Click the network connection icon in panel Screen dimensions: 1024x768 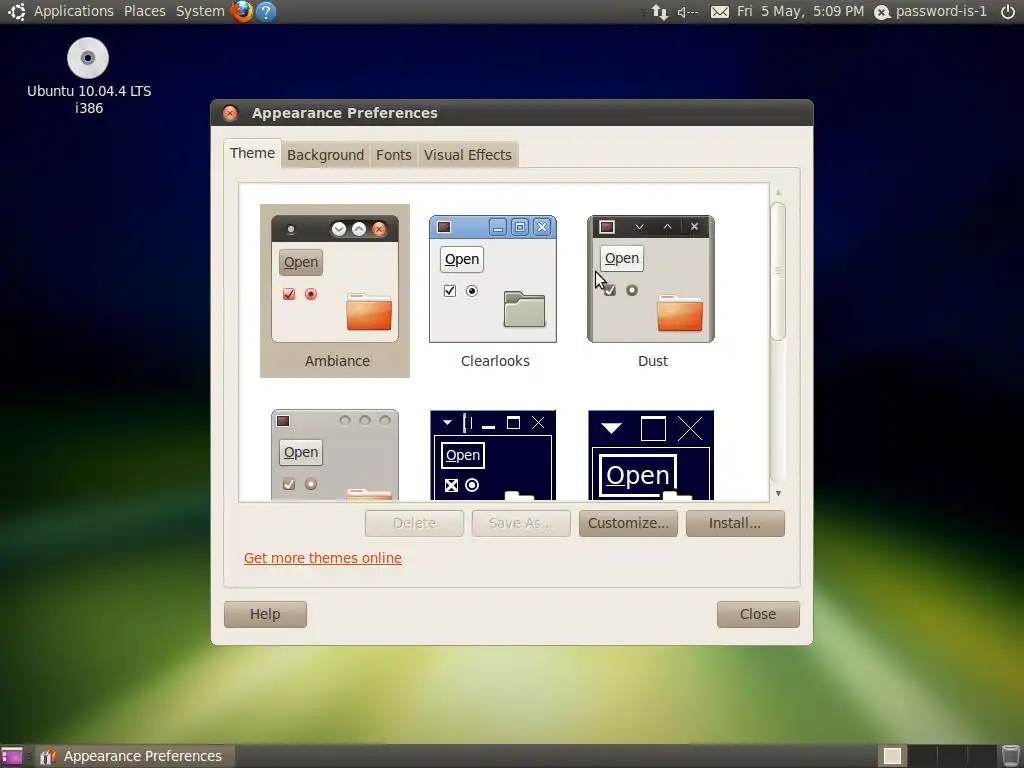[x=660, y=12]
